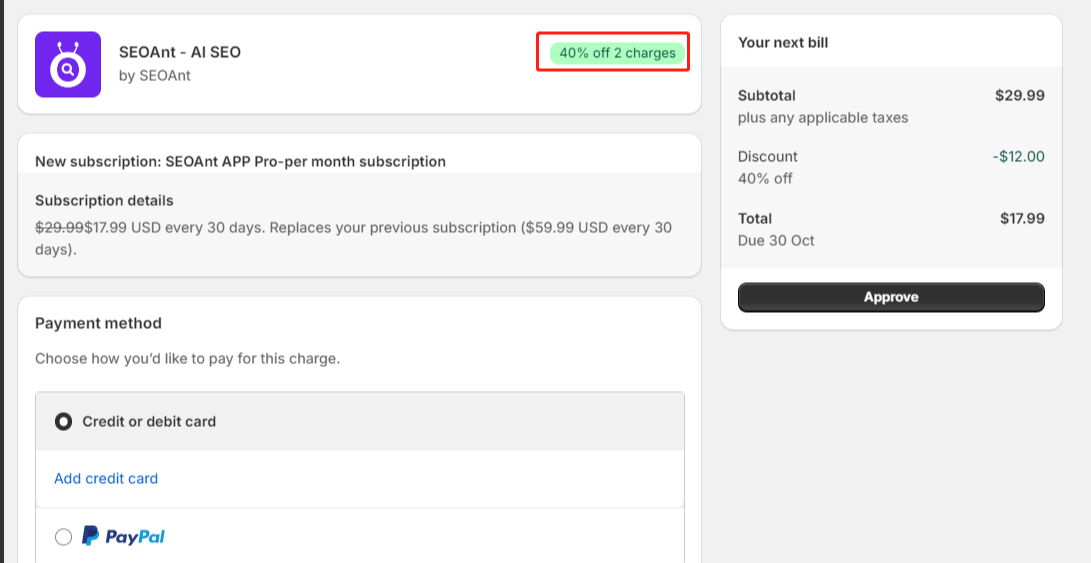The width and height of the screenshot is (1091, 563).
Task: Click the 'Choose how you'd like to pay' text
Action: point(187,358)
